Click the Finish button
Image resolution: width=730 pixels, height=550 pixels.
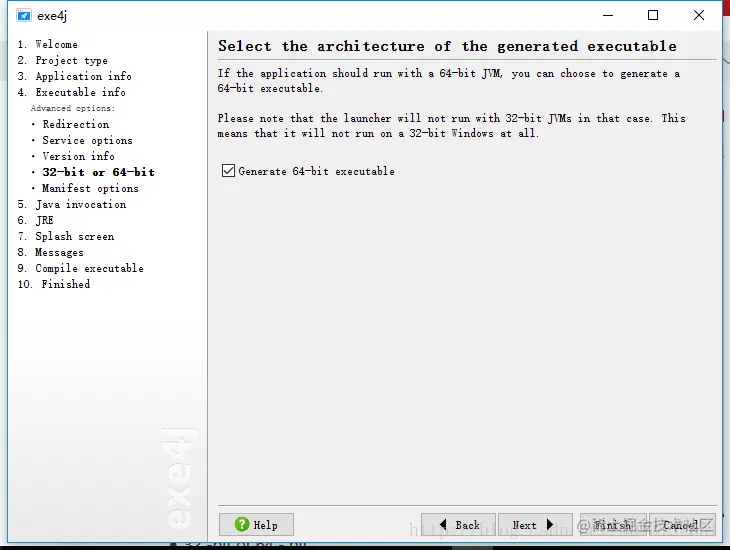[x=613, y=524]
